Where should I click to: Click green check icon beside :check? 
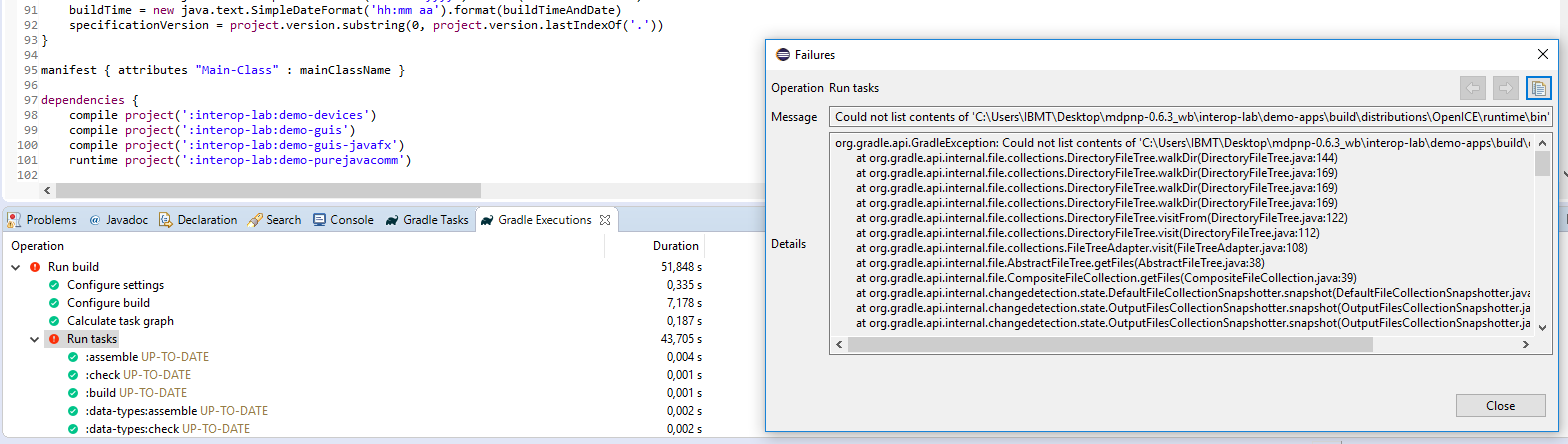[x=73, y=375]
